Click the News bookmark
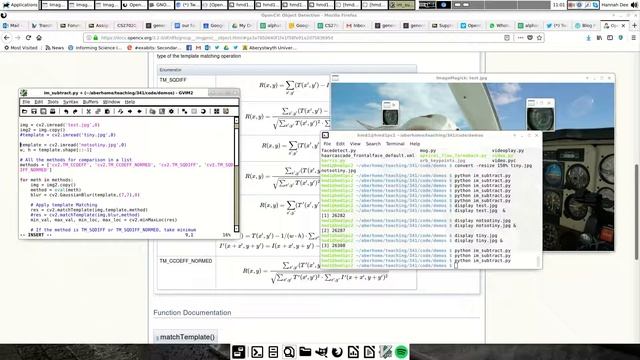This screenshot has height=360, width=640. tap(55, 48)
